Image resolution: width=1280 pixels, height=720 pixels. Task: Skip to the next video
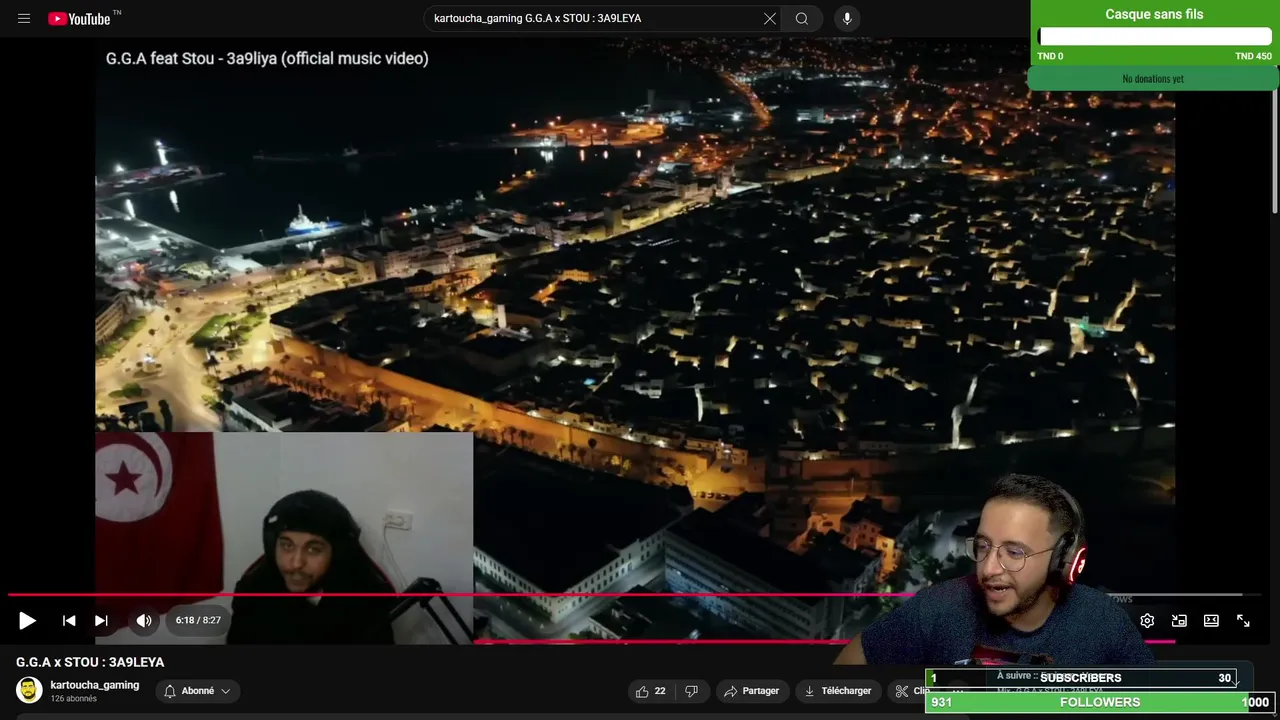[x=101, y=621]
